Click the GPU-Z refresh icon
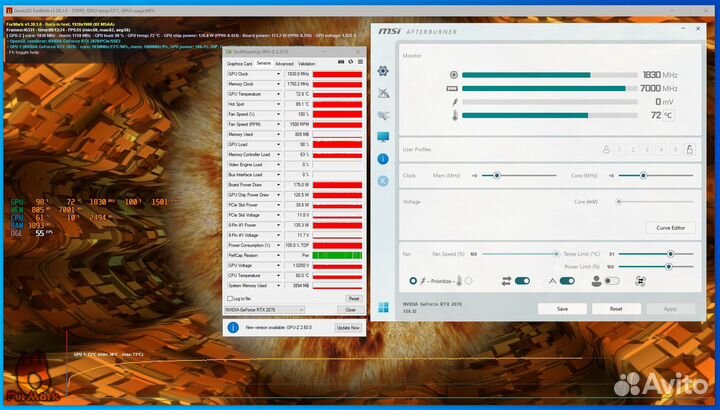Viewport: 720px width, 410px height. pos(351,62)
